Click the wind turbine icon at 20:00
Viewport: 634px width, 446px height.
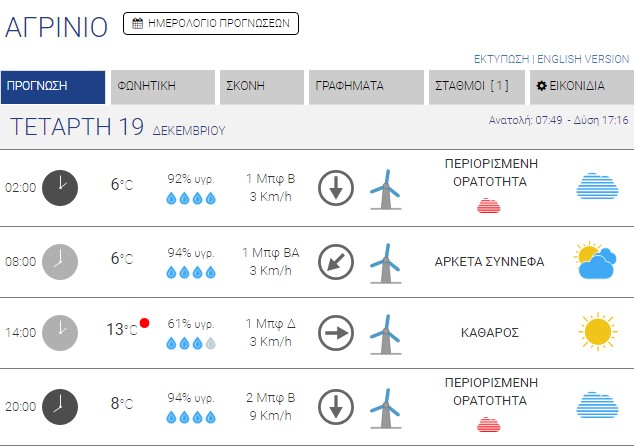(x=385, y=406)
